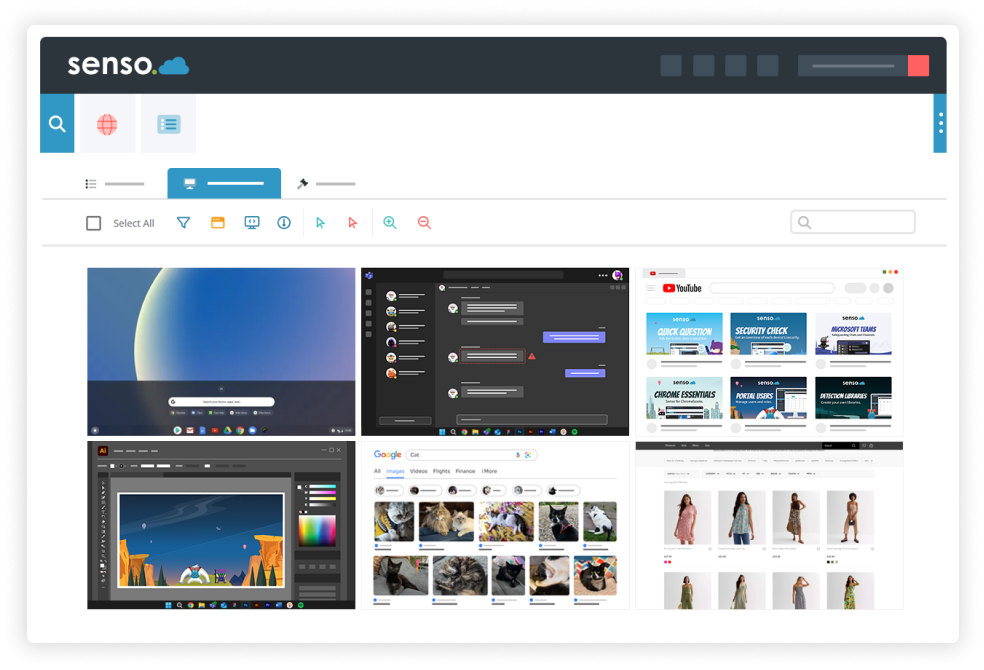
Task: Select the red cursor control tool
Action: 352,222
